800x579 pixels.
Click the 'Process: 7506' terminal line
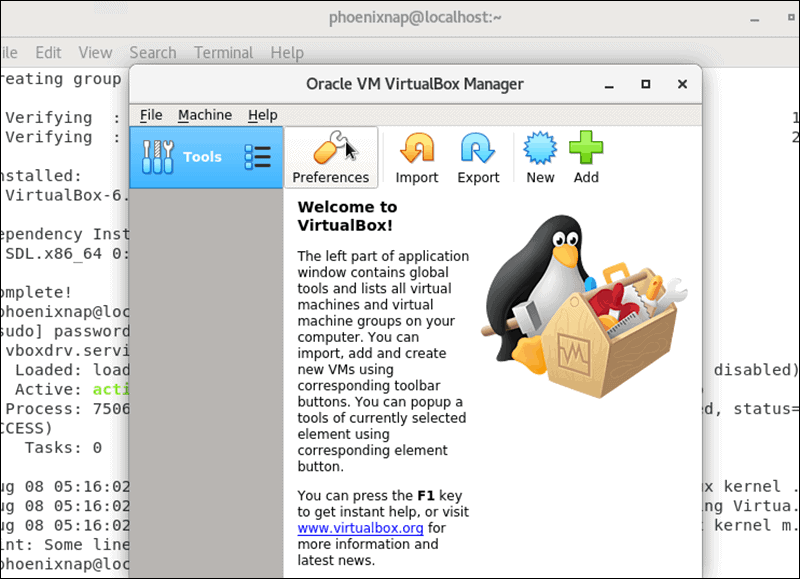pos(68,409)
